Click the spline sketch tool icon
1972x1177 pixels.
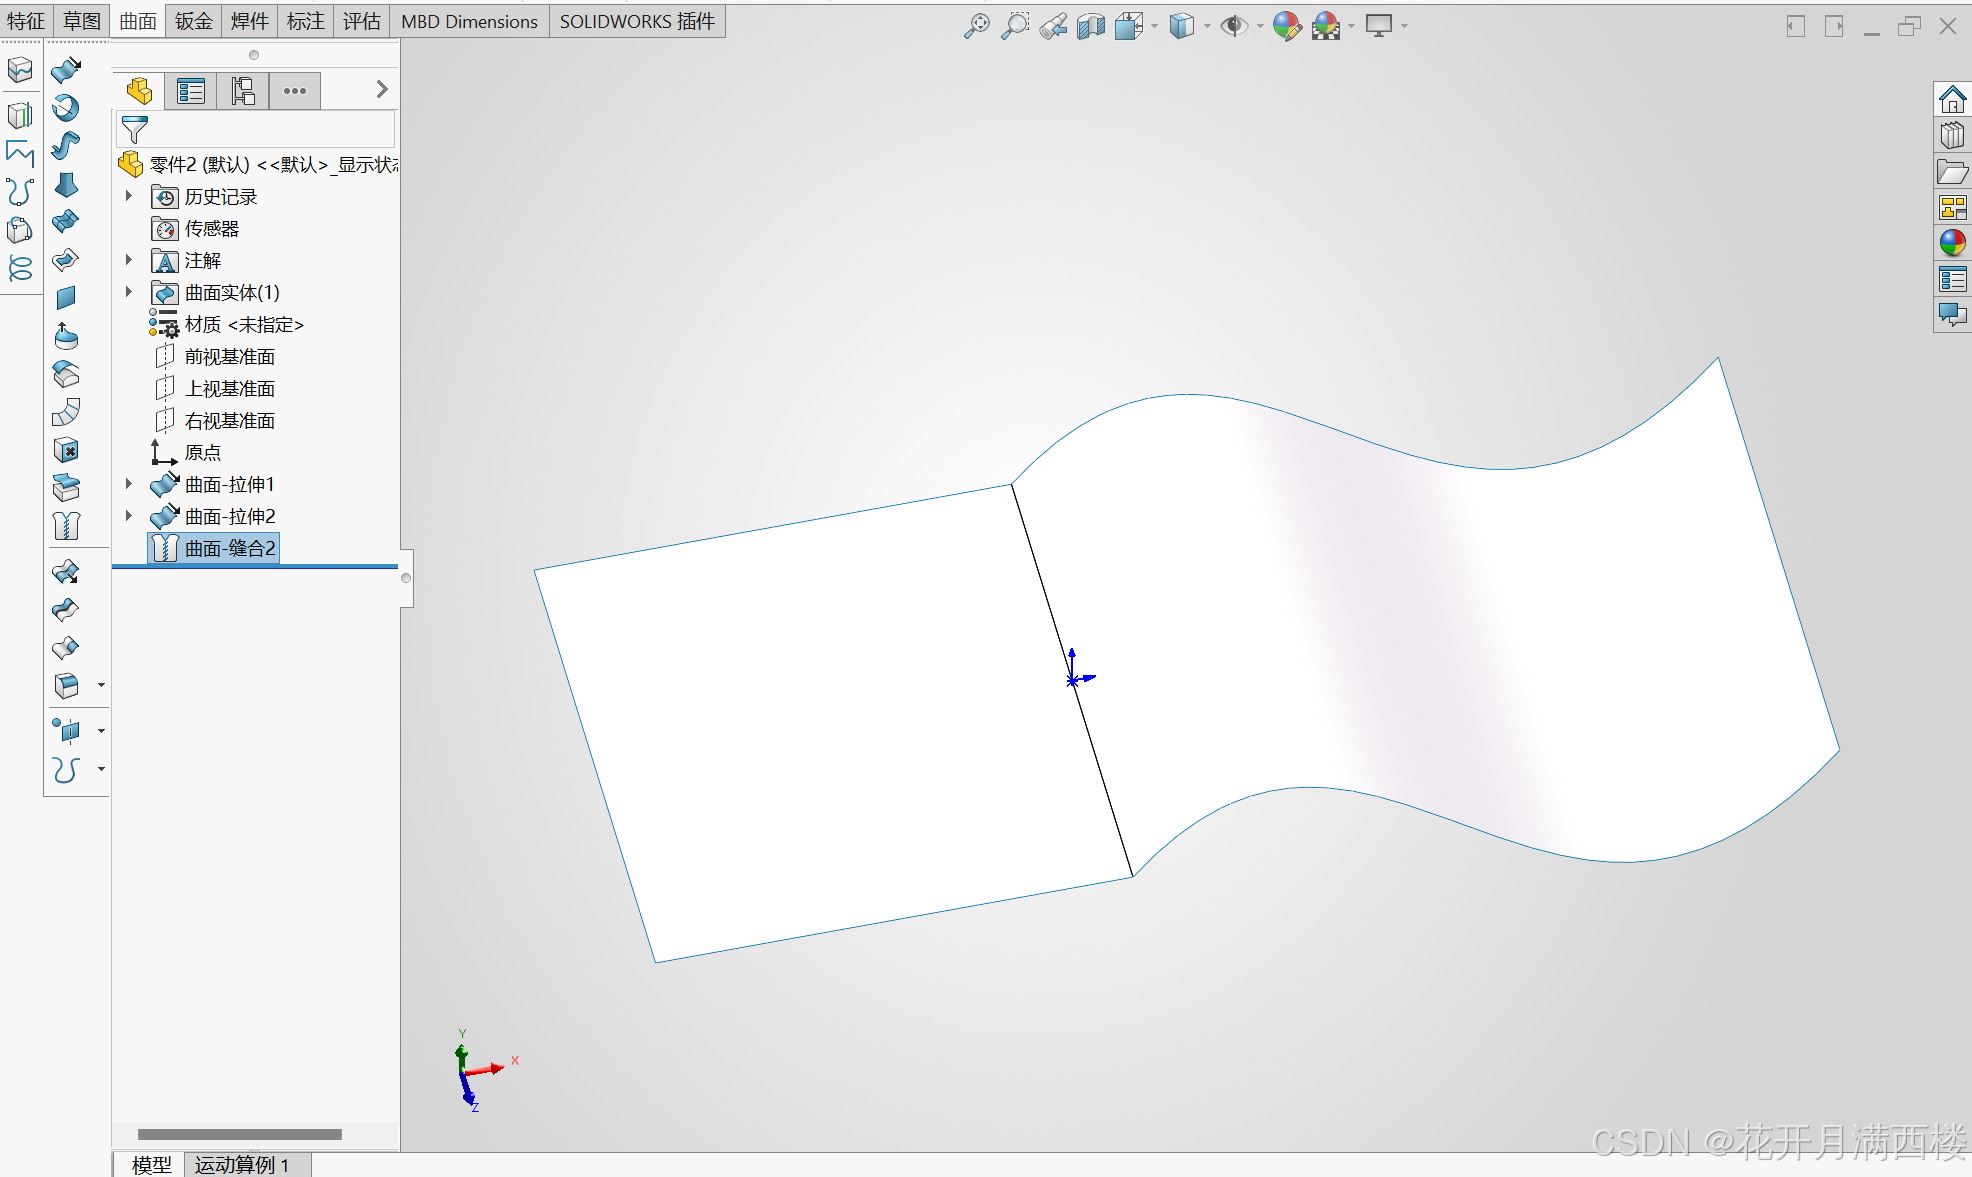20,191
